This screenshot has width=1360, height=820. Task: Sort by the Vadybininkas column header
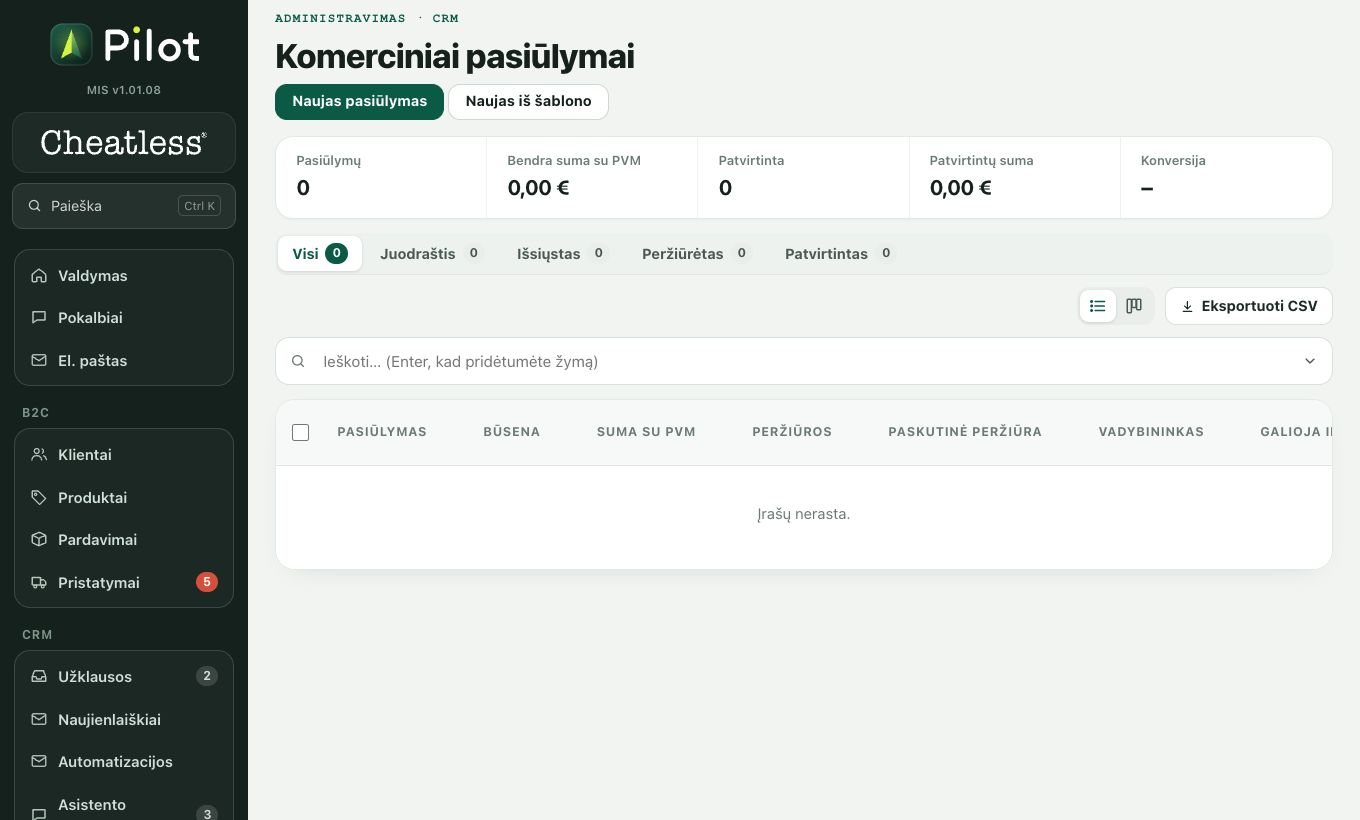tap(1151, 432)
